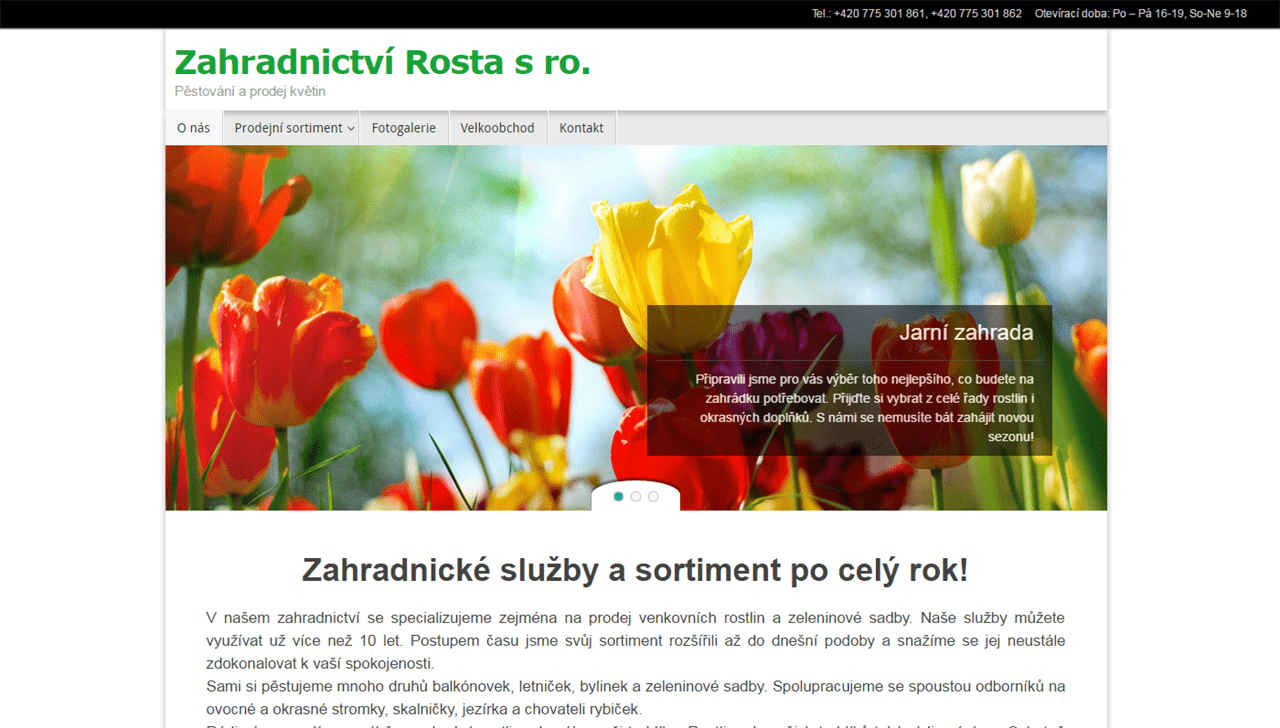1280x728 pixels.
Task: Click the slide caption text starting Připravili jsme
Action: [864, 408]
